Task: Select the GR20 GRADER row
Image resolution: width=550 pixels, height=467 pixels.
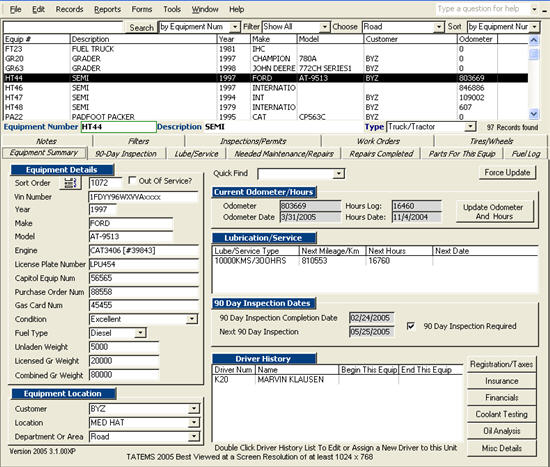Action: coord(266,59)
